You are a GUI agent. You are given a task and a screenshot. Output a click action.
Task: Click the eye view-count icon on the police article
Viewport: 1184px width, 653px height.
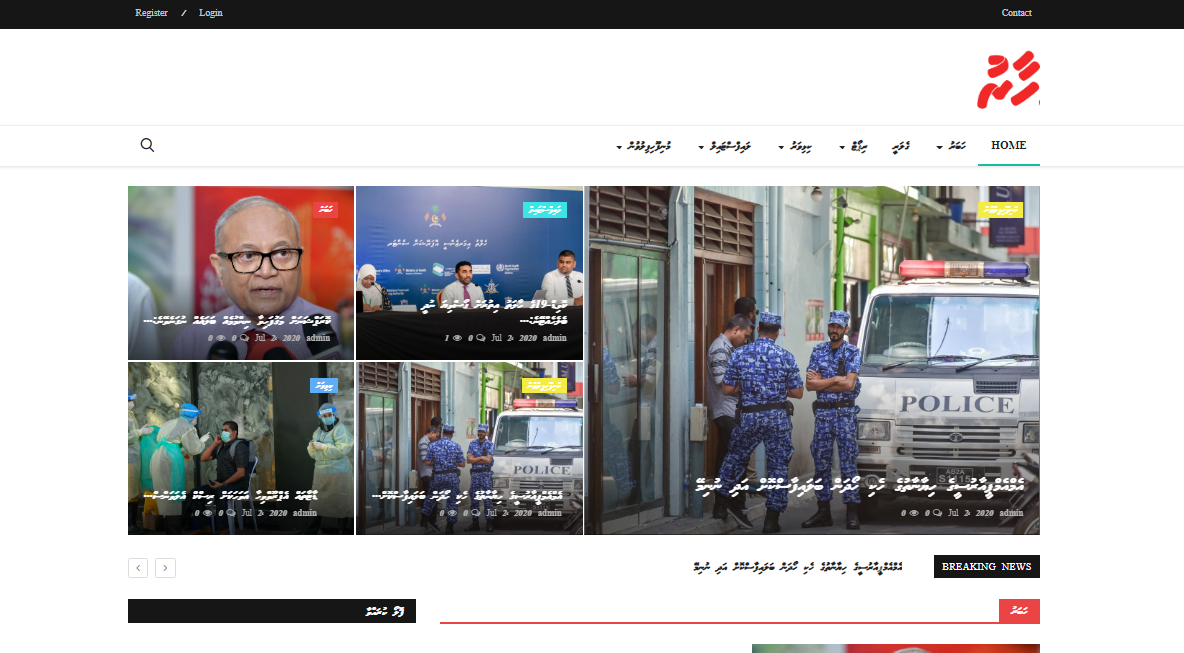452,513
